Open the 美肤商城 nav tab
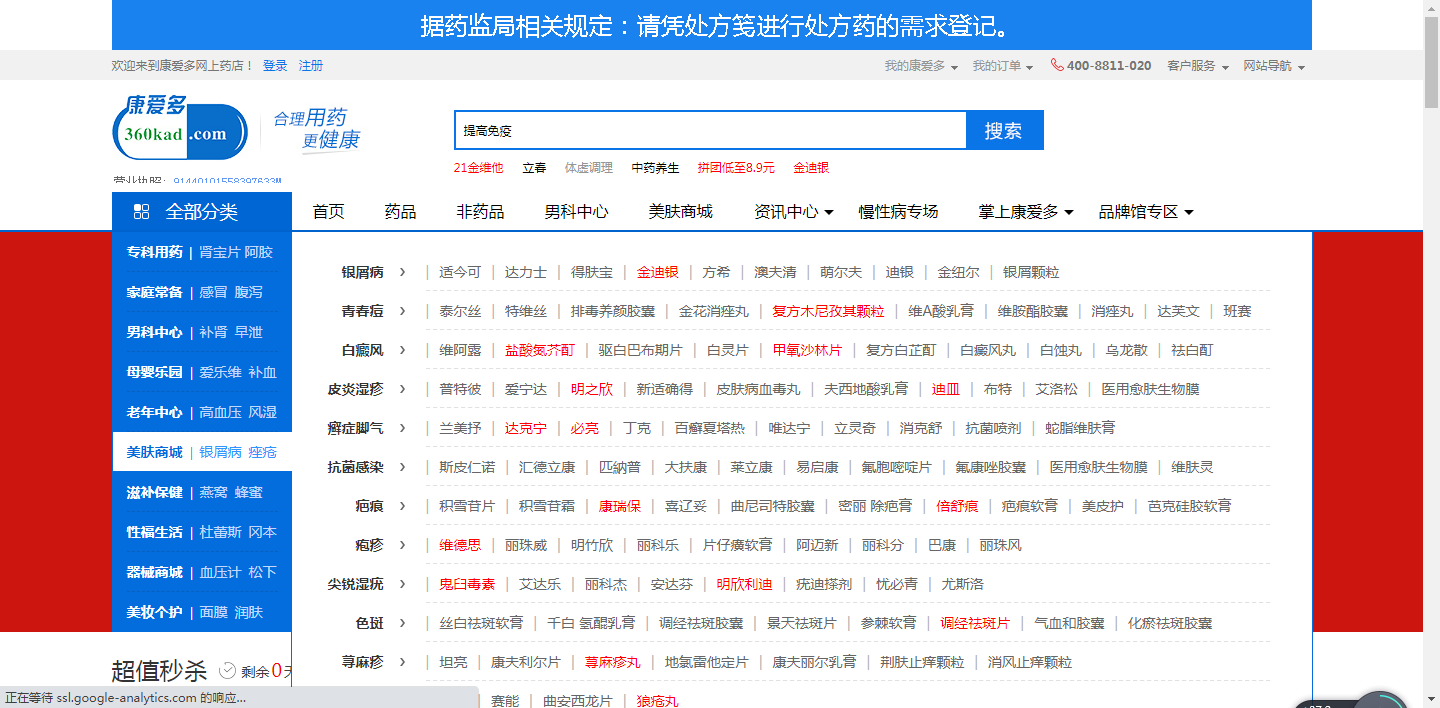1440x708 pixels. [x=680, y=212]
